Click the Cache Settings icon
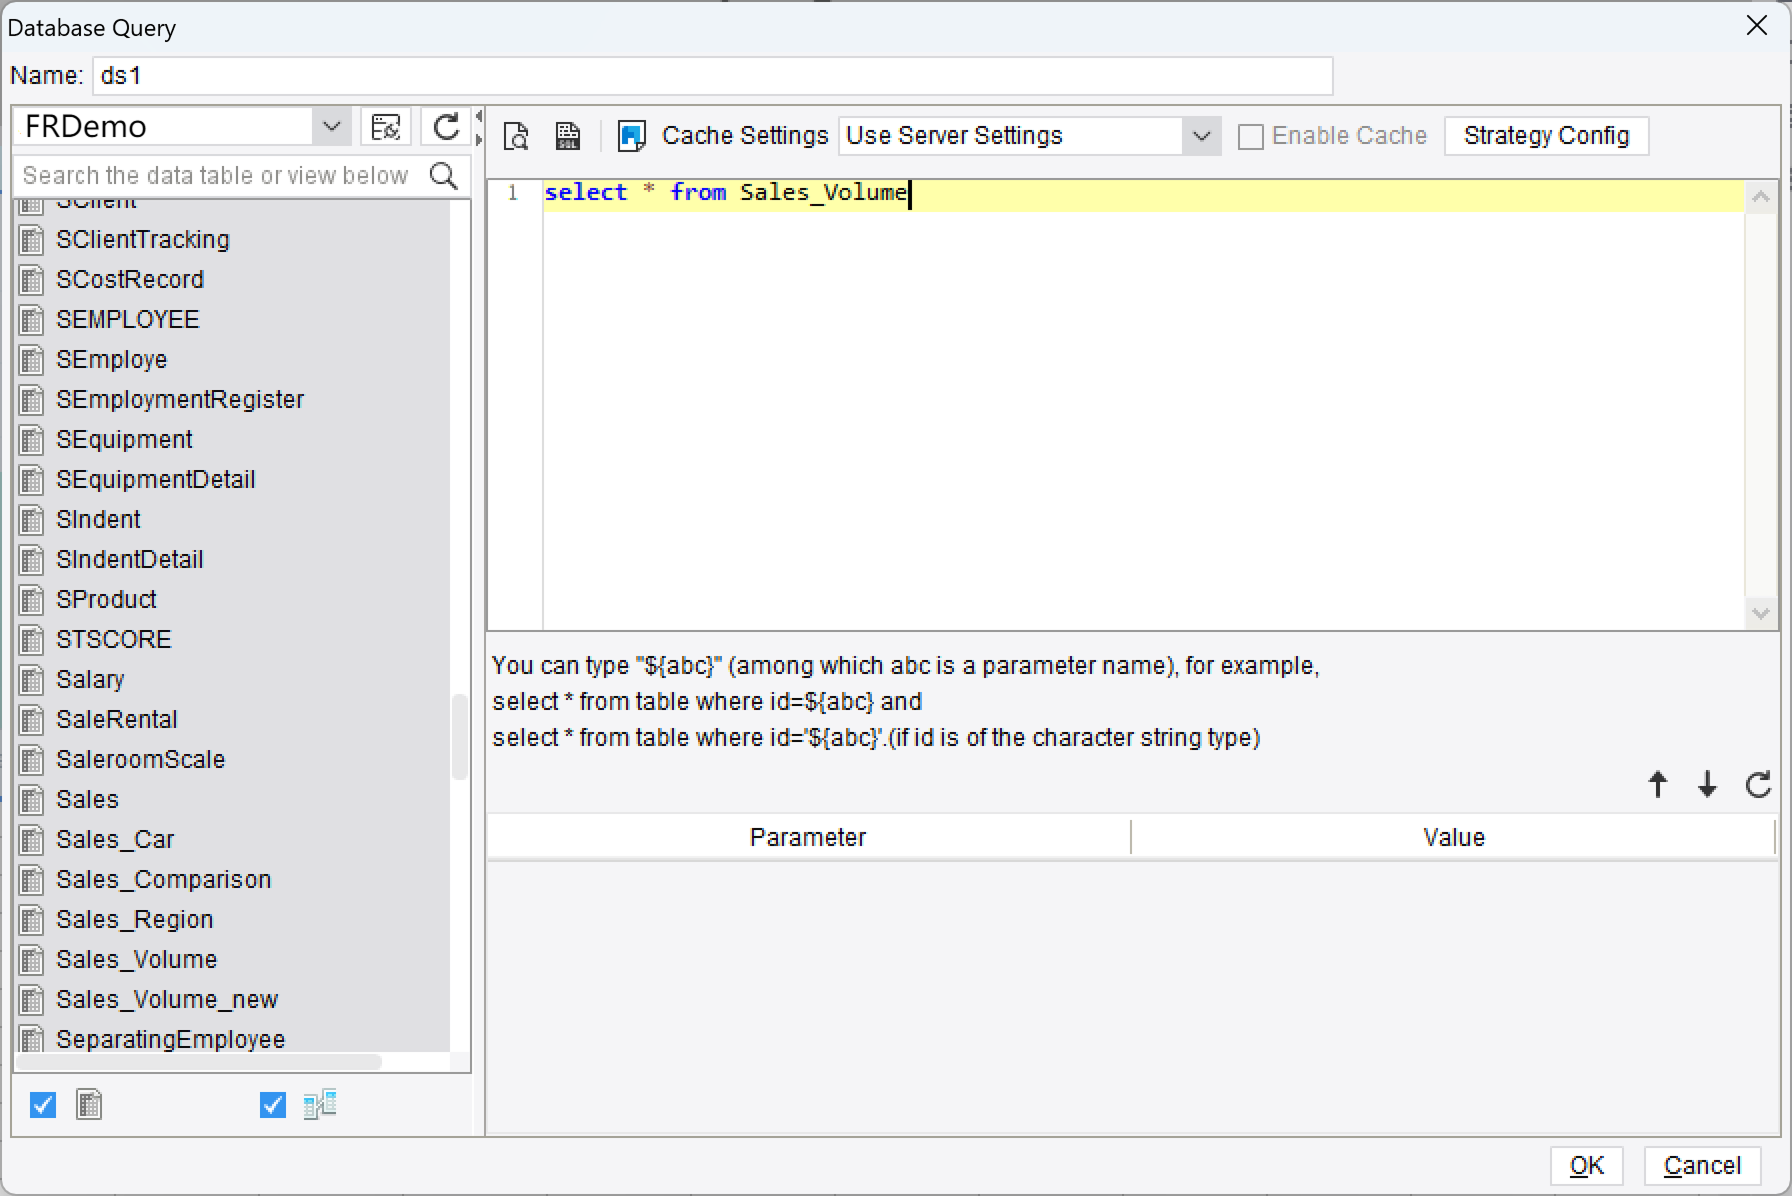 (632, 136)
